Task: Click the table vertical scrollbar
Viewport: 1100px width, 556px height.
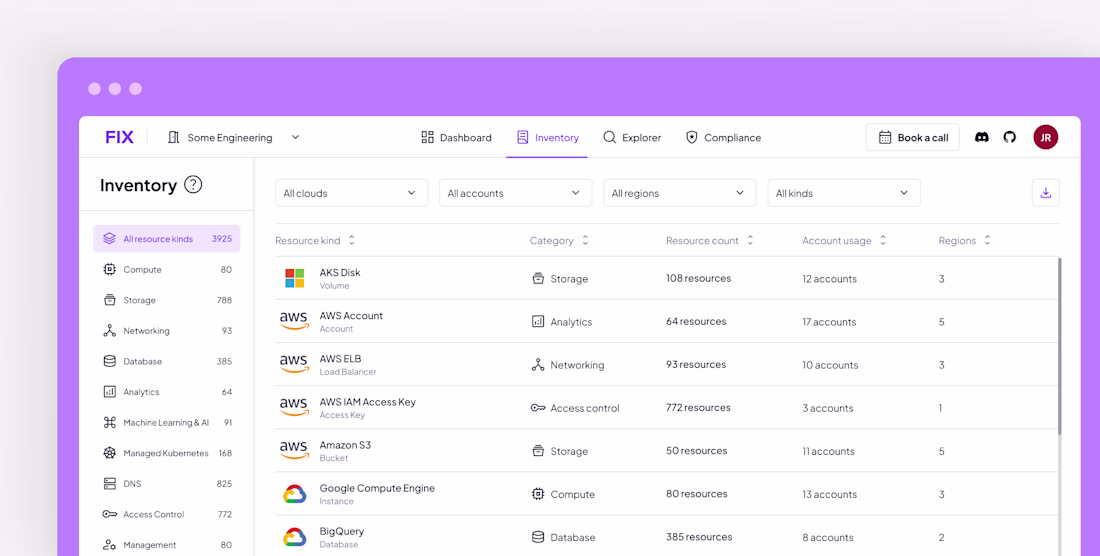Action: click(1059, 346)
